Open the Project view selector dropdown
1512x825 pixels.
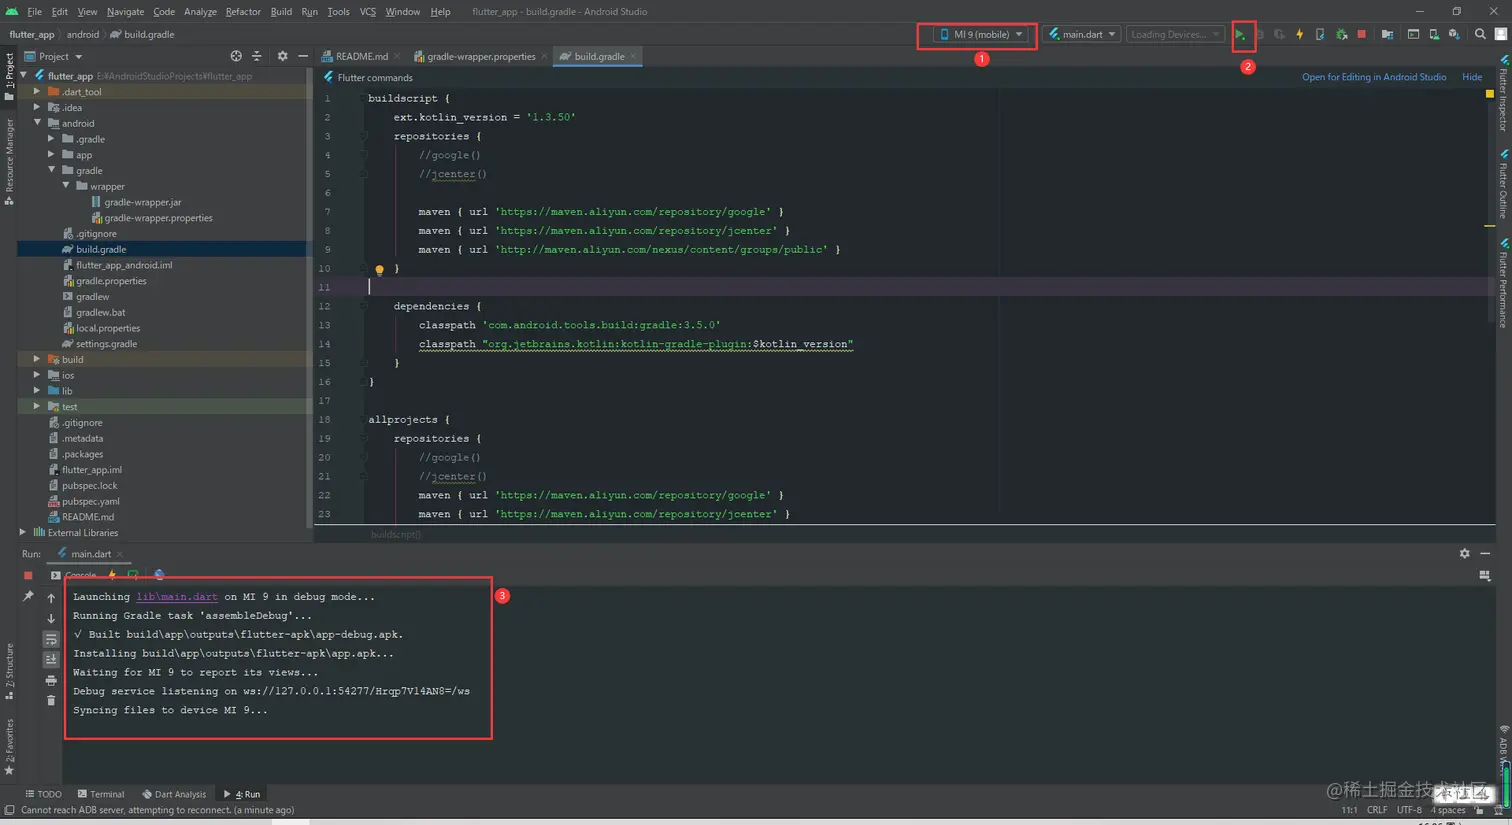tap(54, 57)
